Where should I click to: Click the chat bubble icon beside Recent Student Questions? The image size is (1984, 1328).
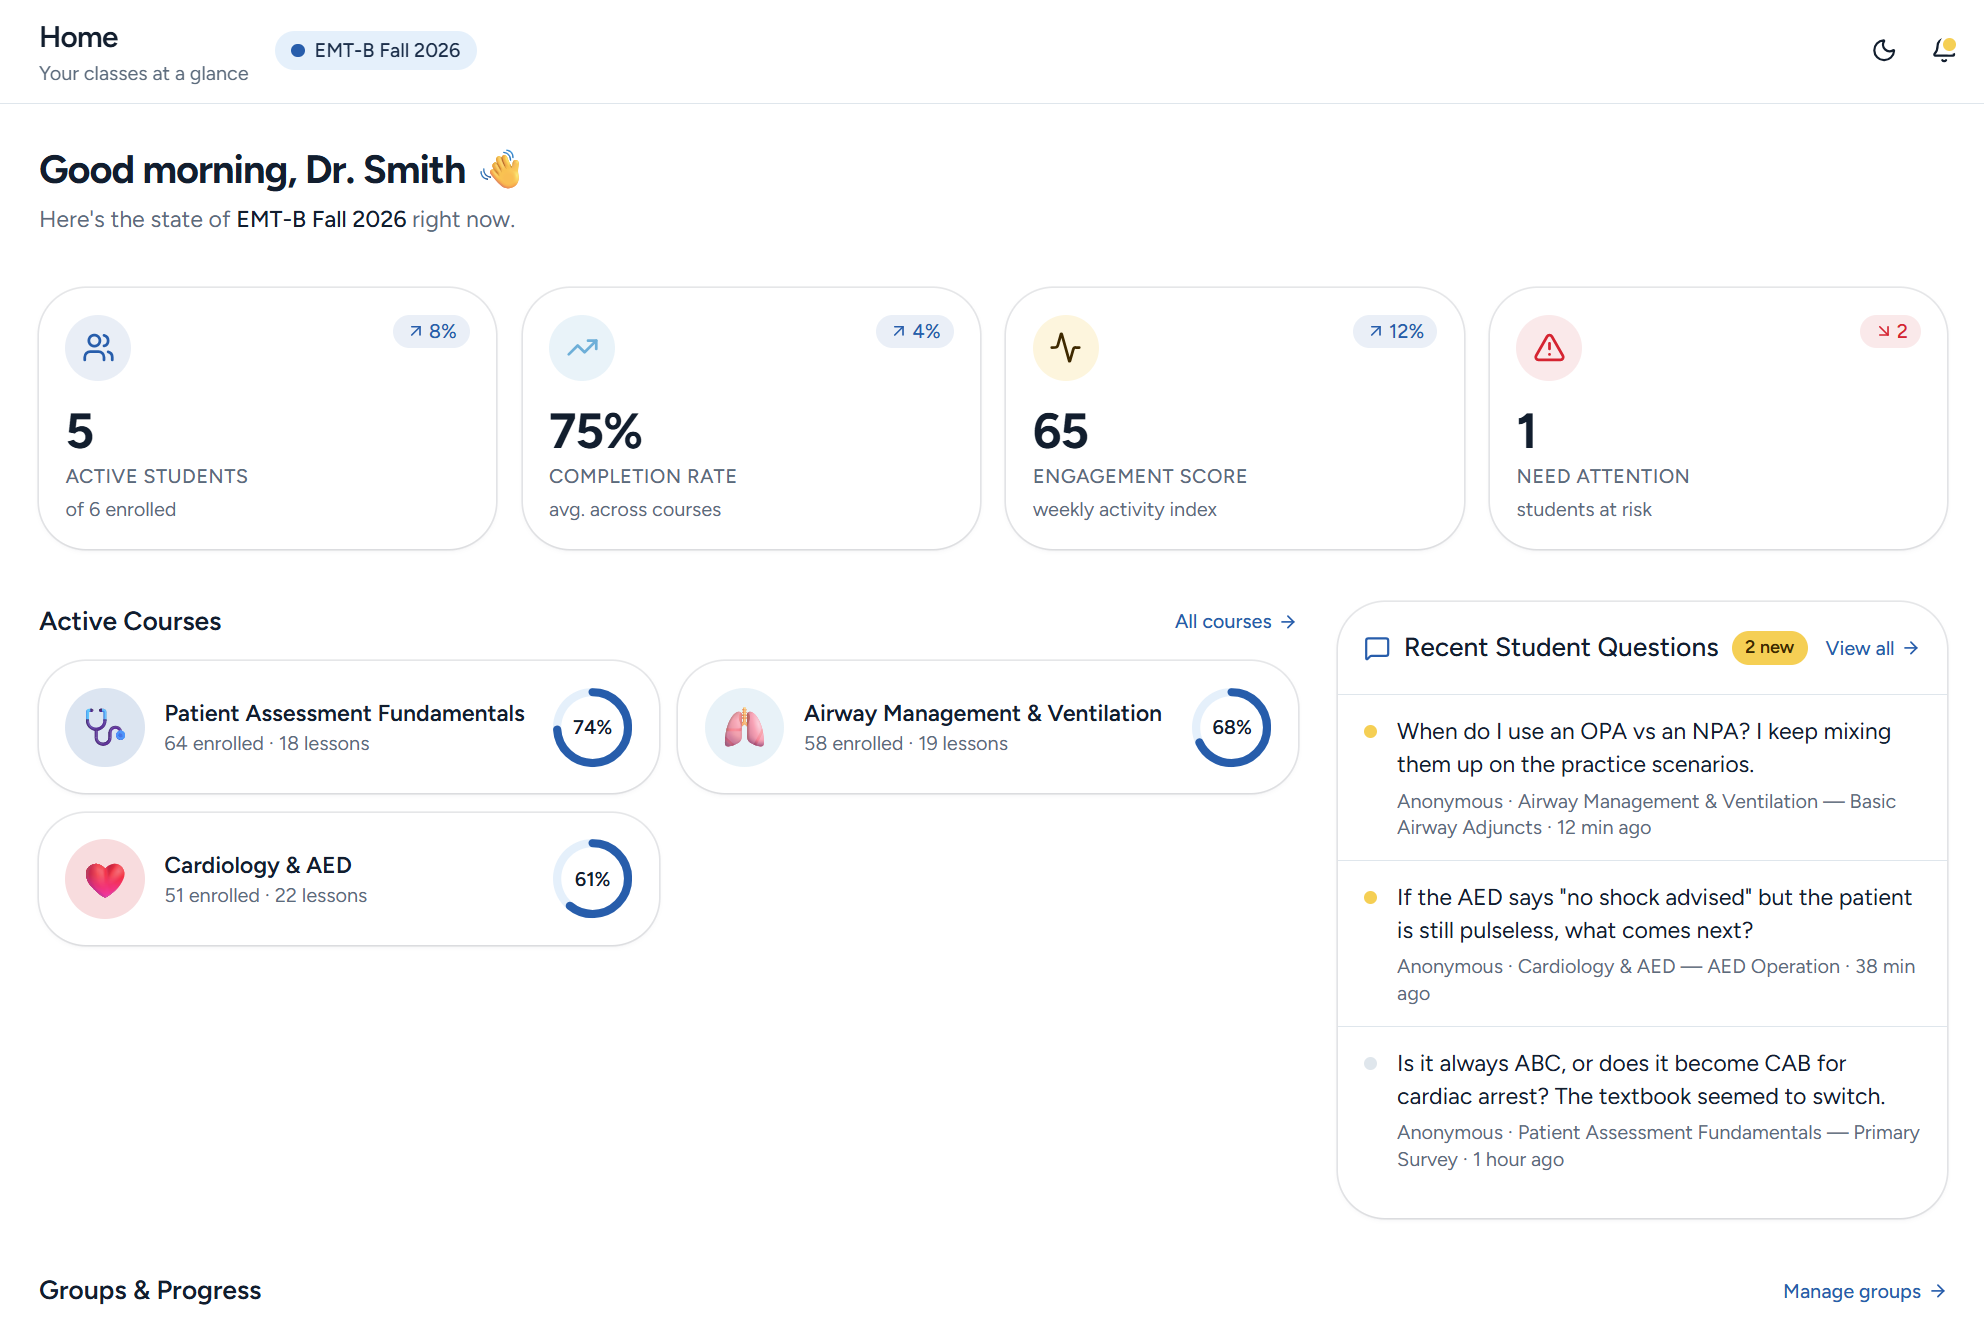1377,648
